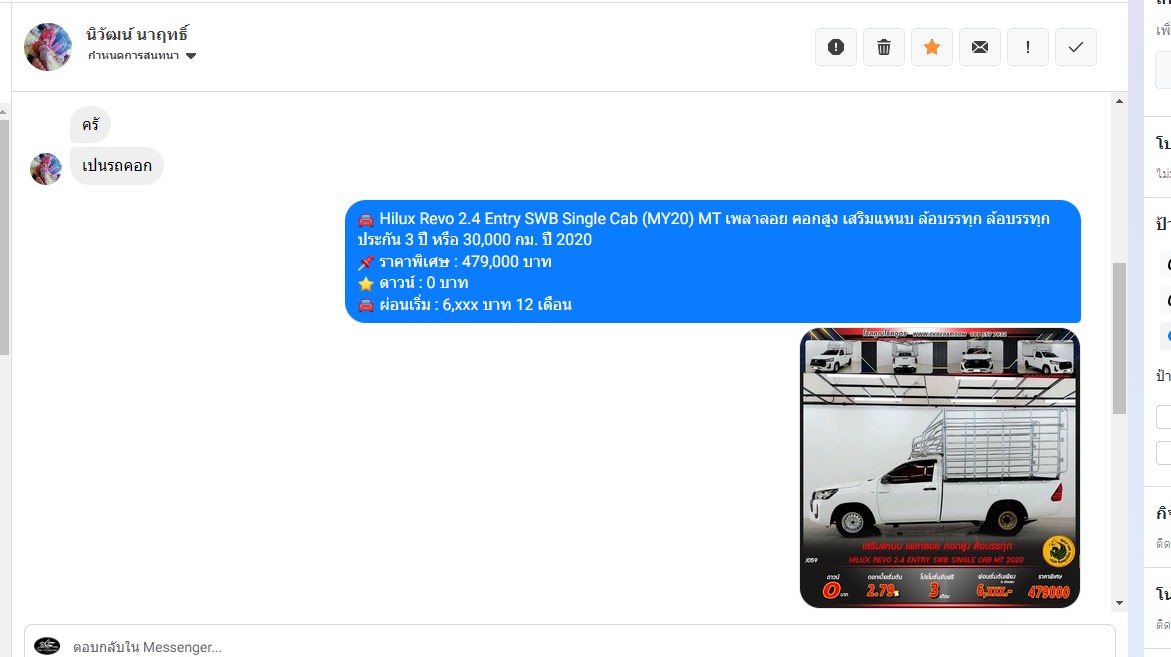Image resolution: width=1171 pixels, height=657 pixels.
Task: Mark as unread using the envelope icon
Action: tap(980, 47)
